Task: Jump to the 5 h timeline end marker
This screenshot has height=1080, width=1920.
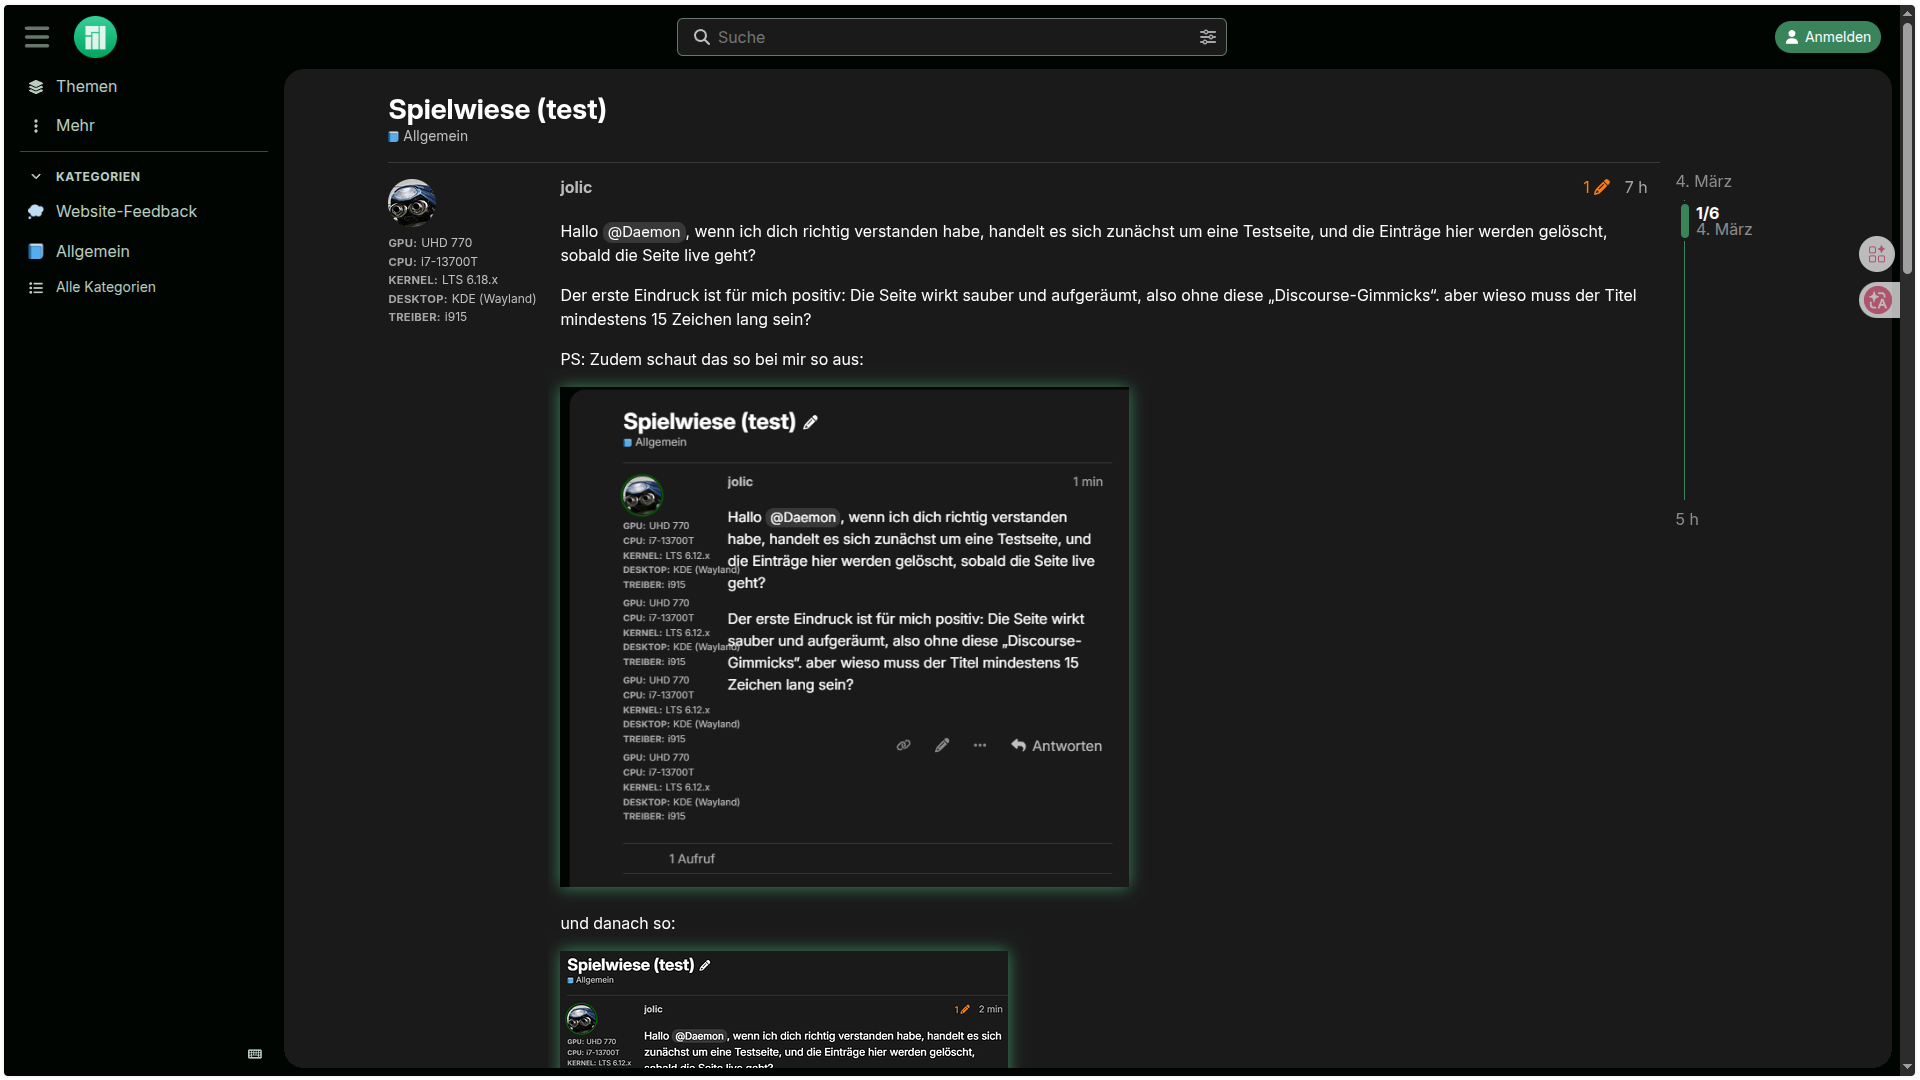Action: click(1686, 519)
